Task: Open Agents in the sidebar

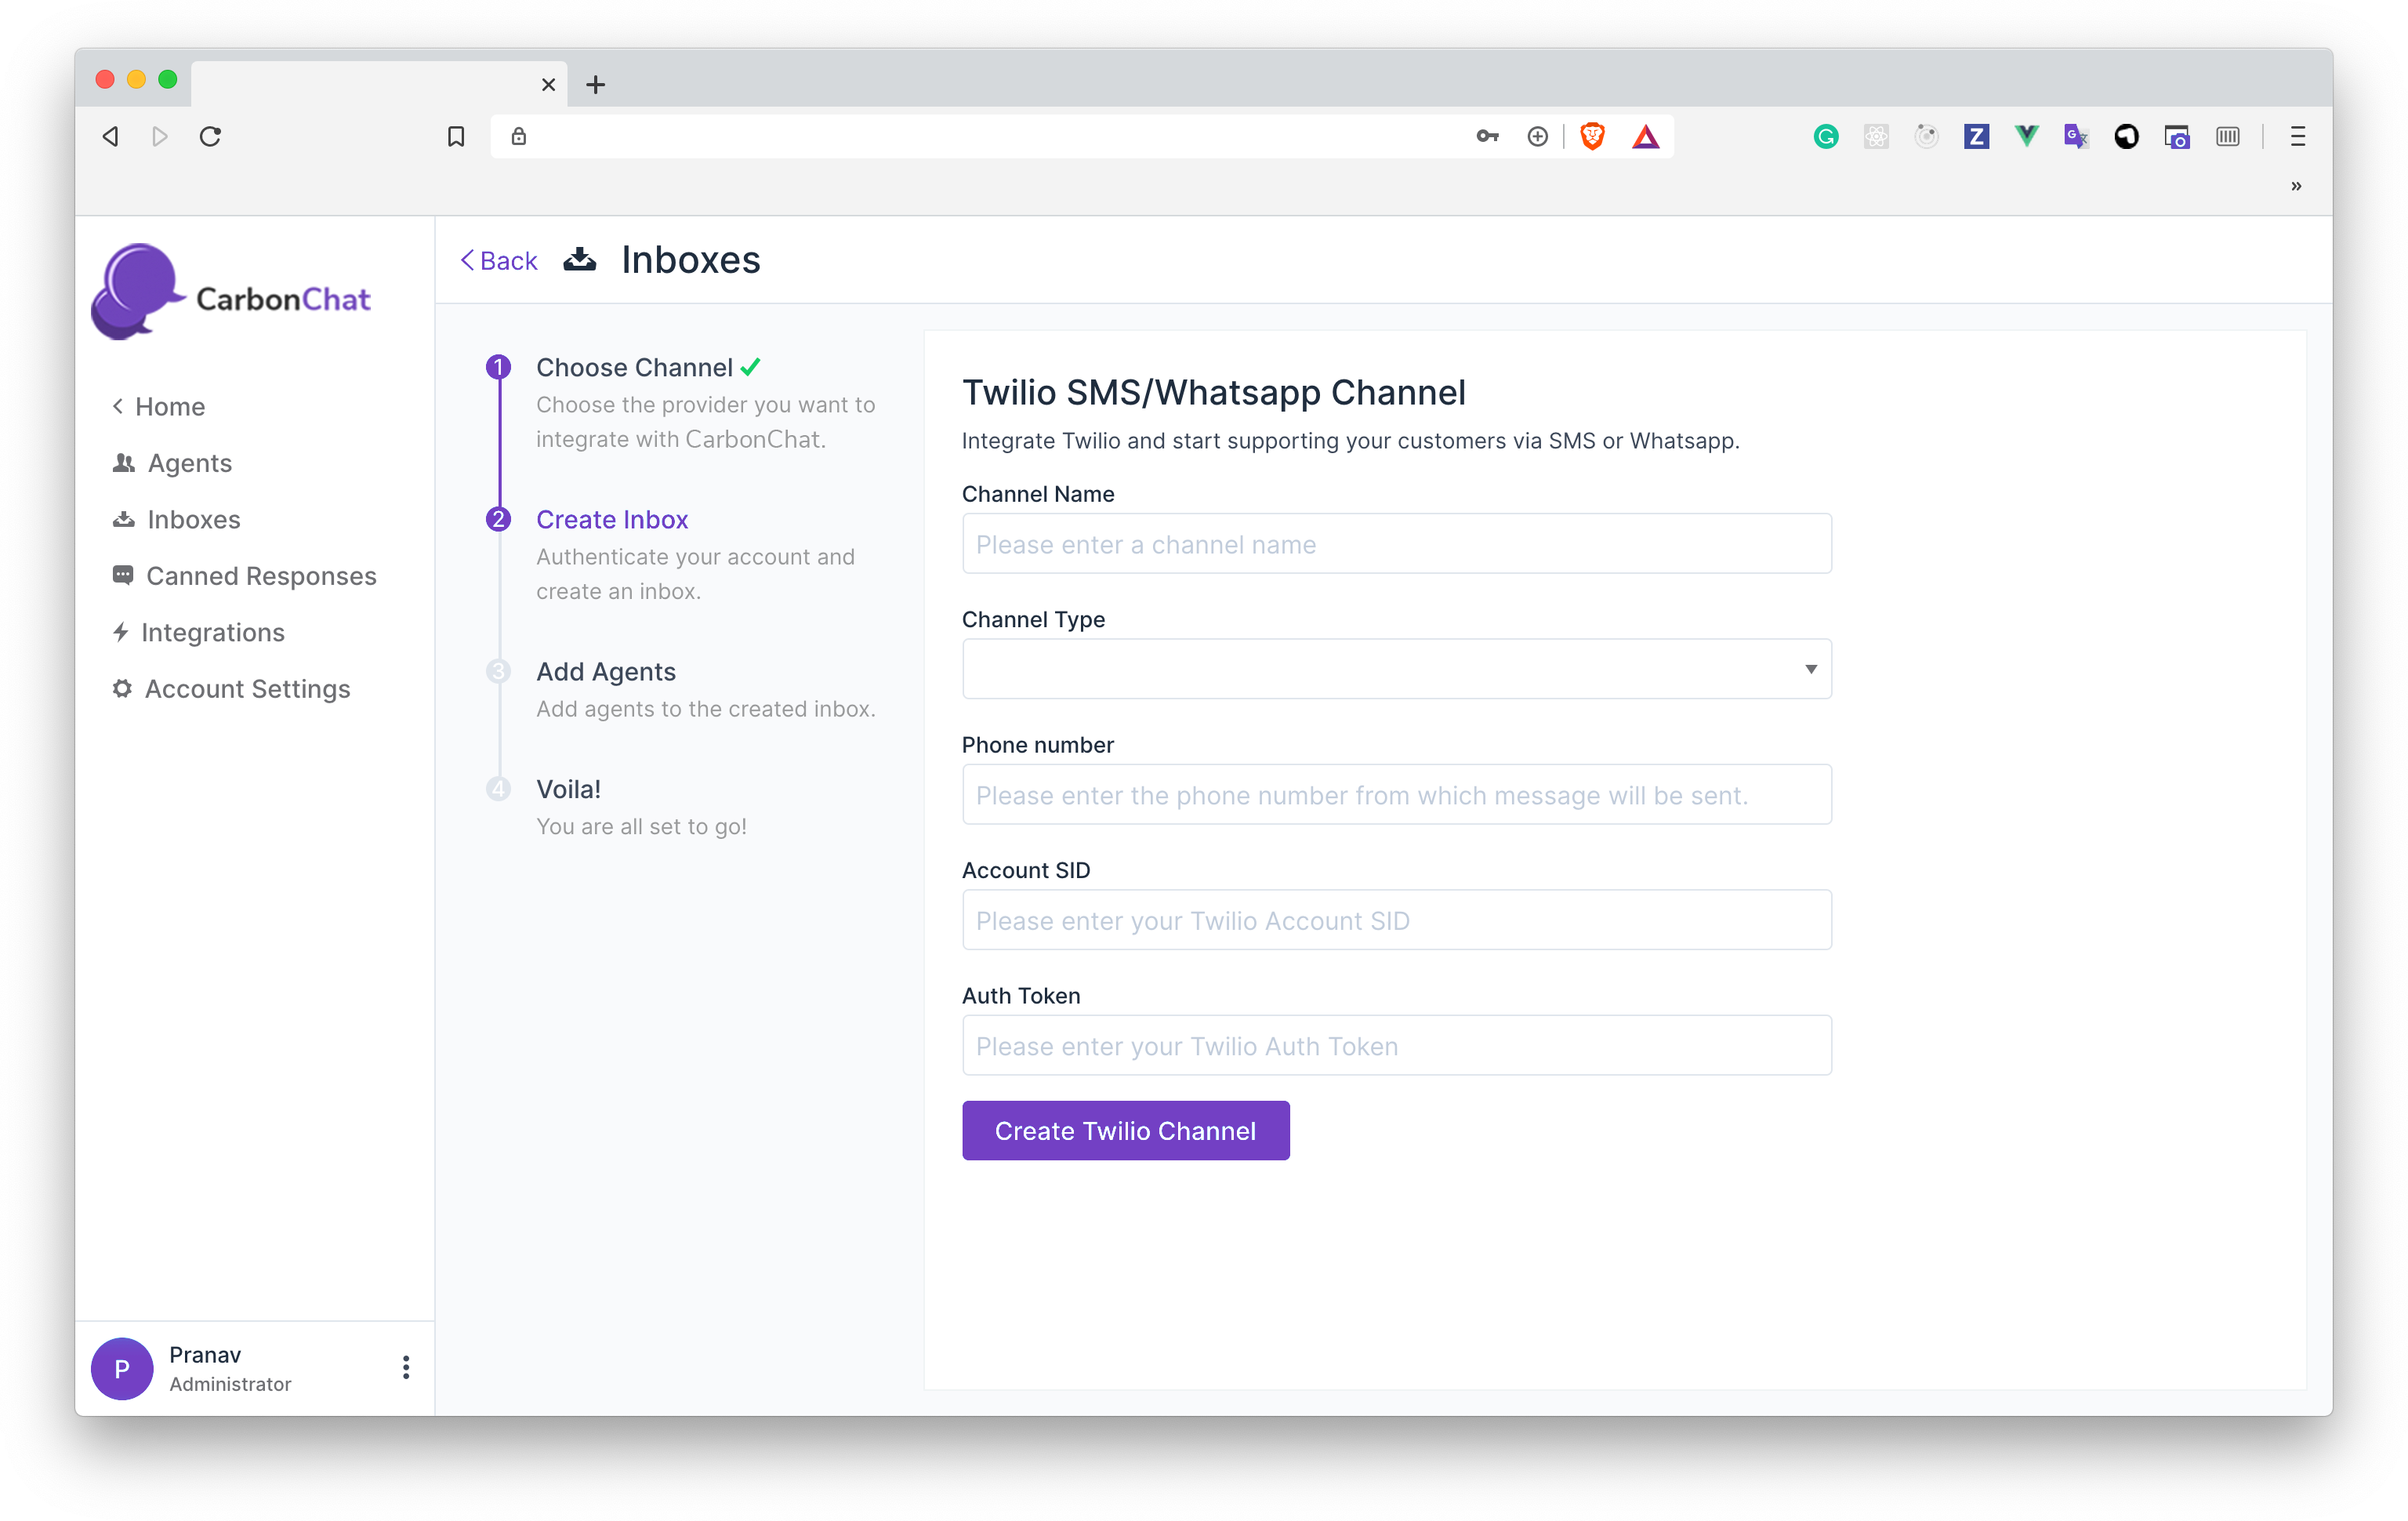Action: point(189,463)
